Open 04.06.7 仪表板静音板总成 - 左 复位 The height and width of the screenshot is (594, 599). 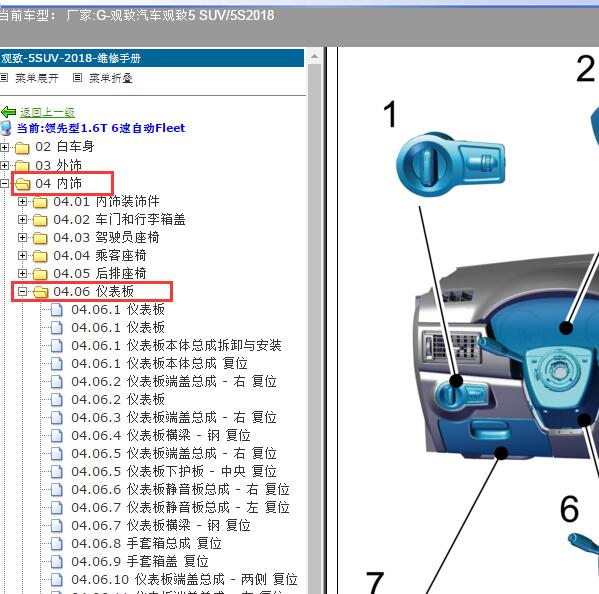click(x=180, y=507)
